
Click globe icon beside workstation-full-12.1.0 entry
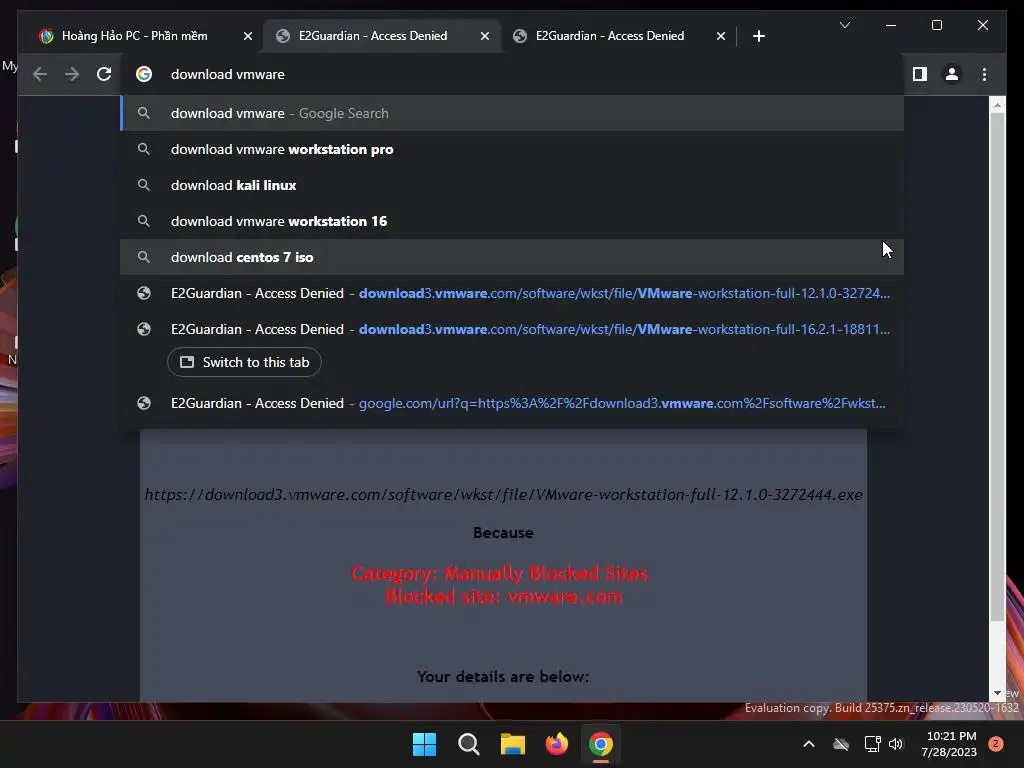coord(144,293)
